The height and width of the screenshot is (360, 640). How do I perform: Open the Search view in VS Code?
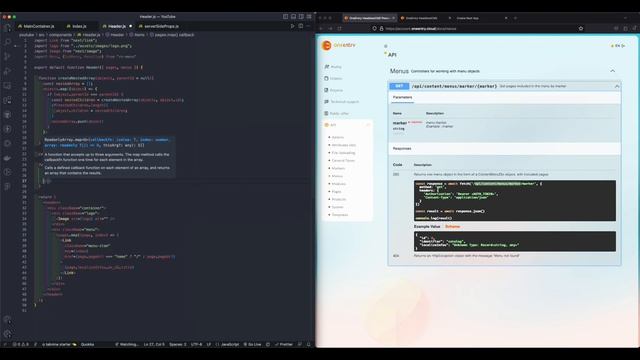coord(7,42)
